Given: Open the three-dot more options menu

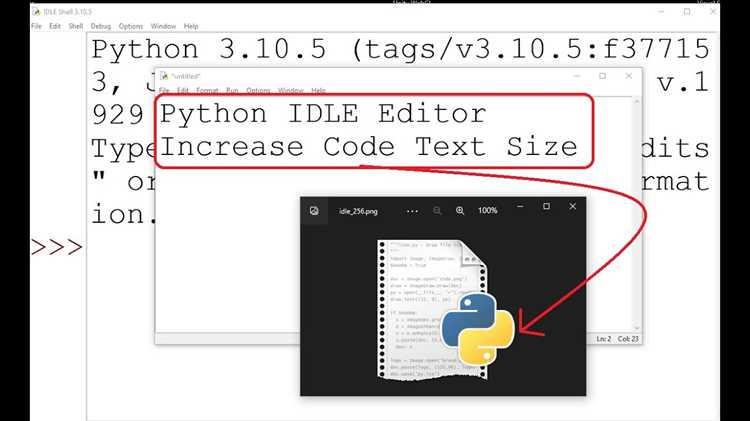Looking at the screenshot, I should pyautogui.click(x=412, y=211).
